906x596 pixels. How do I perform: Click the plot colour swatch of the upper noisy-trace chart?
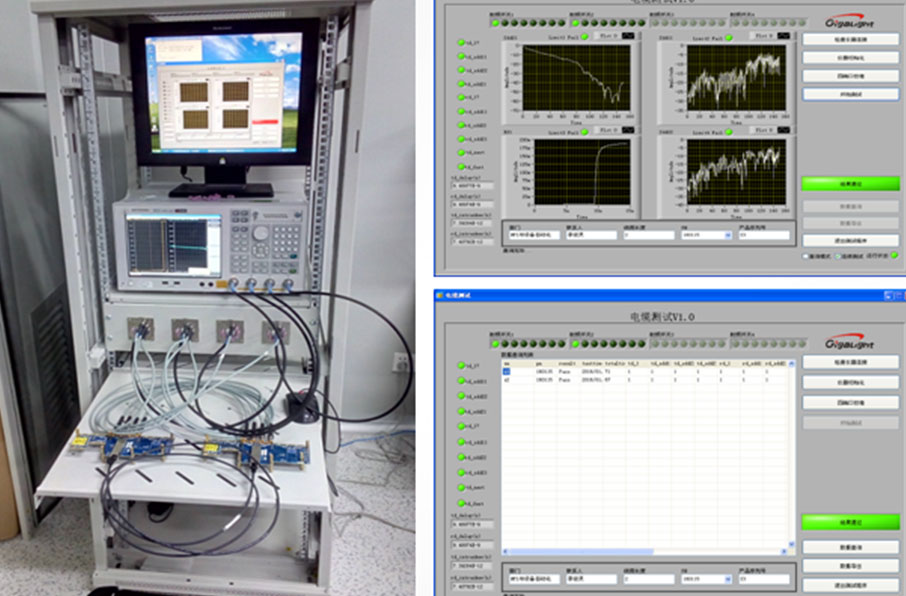(x=784, y=36)
